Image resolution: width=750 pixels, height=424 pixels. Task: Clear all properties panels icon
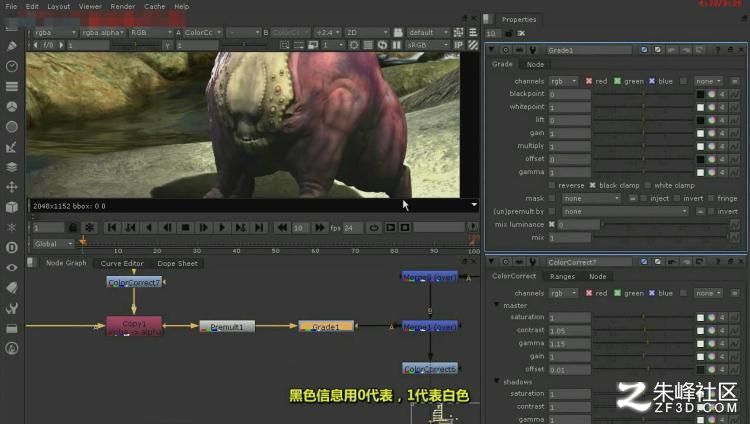[x=521, y=33]
